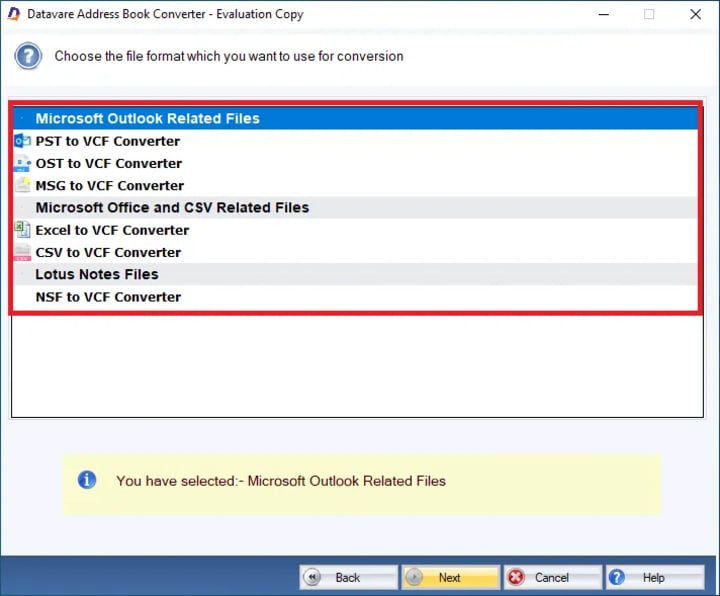This screenshot has width=720, height=596.
Task: Choose MSG to VCF Converter
Action: click(355, 186)
